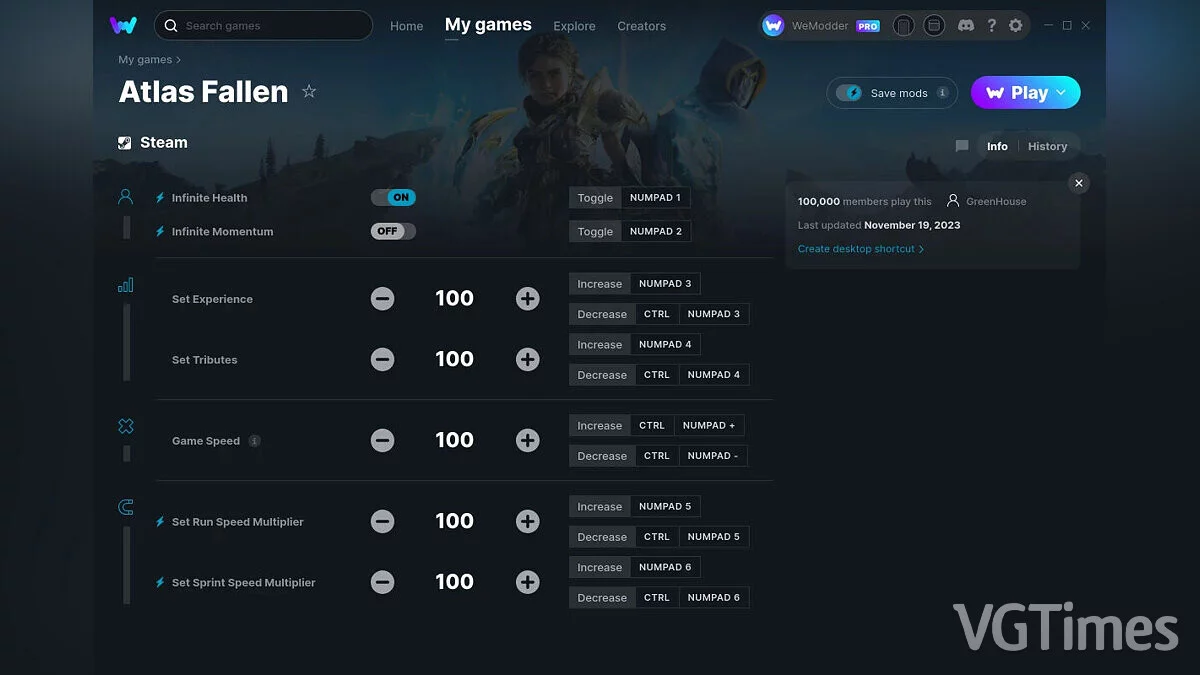This screenshot has width=1200, height=675.
Task: Click Set Sprint Speed Multiplier lightning icon
Action: point(160,583)
